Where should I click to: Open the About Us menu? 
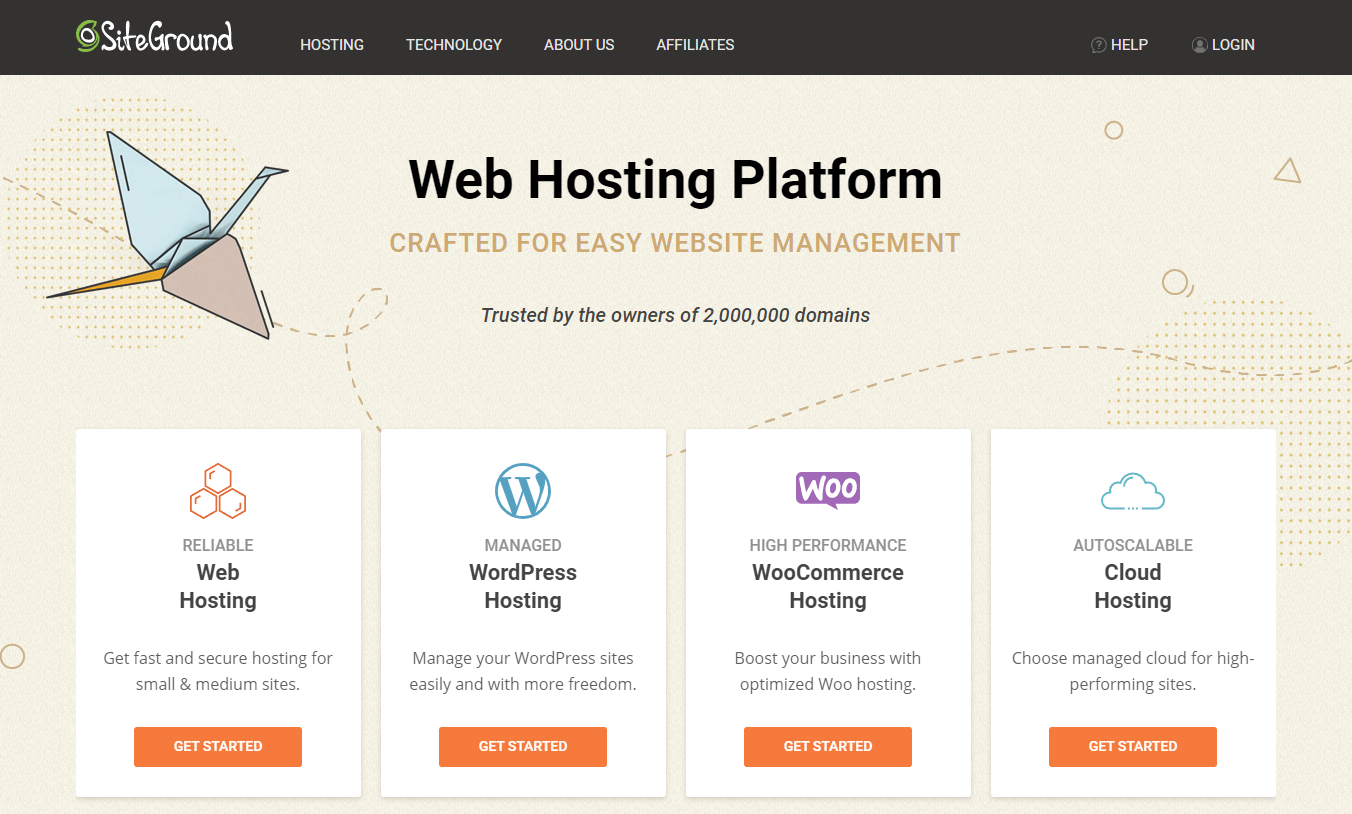tap(579, 45)
